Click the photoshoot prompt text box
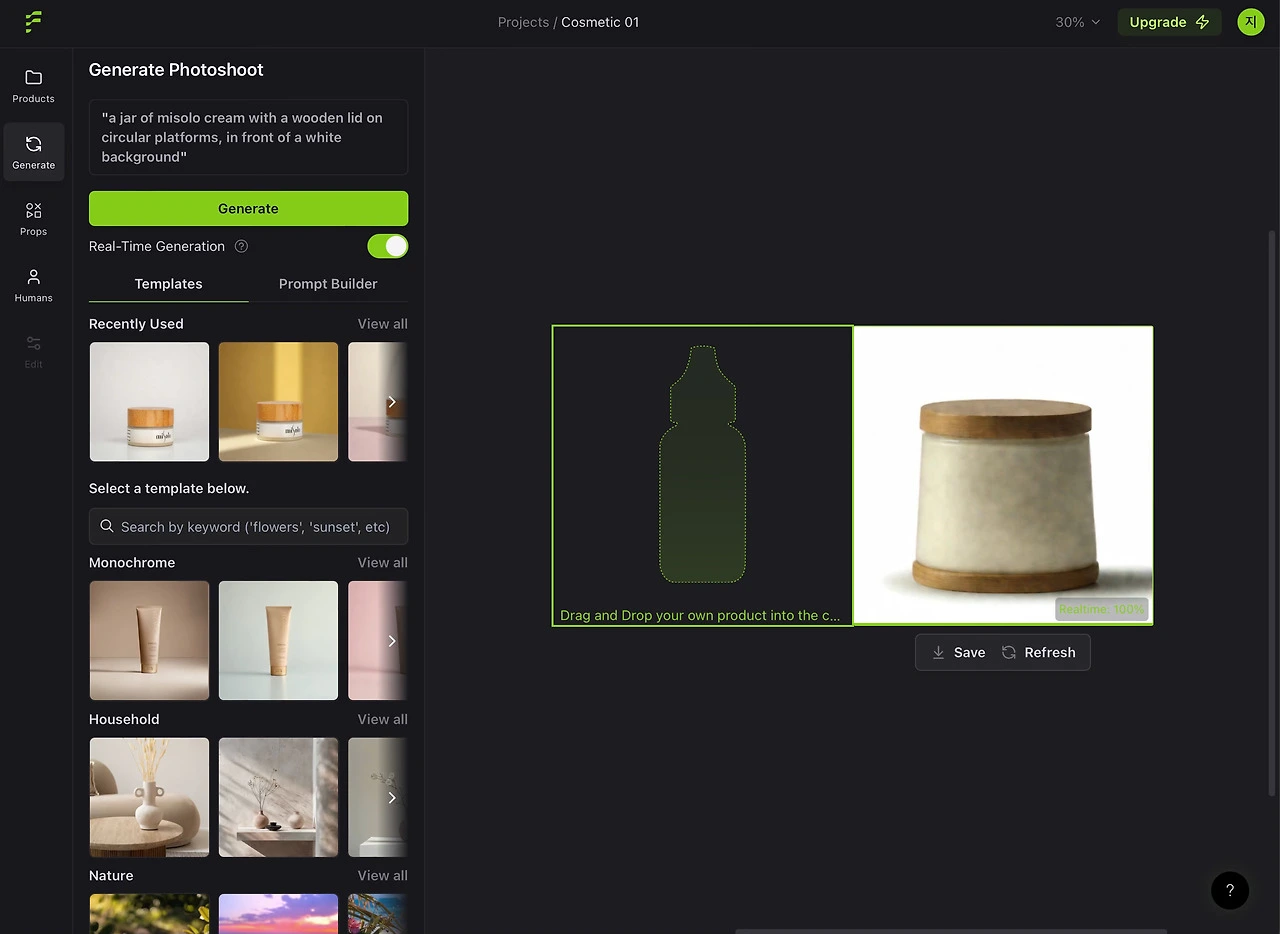 click(249, 137)
